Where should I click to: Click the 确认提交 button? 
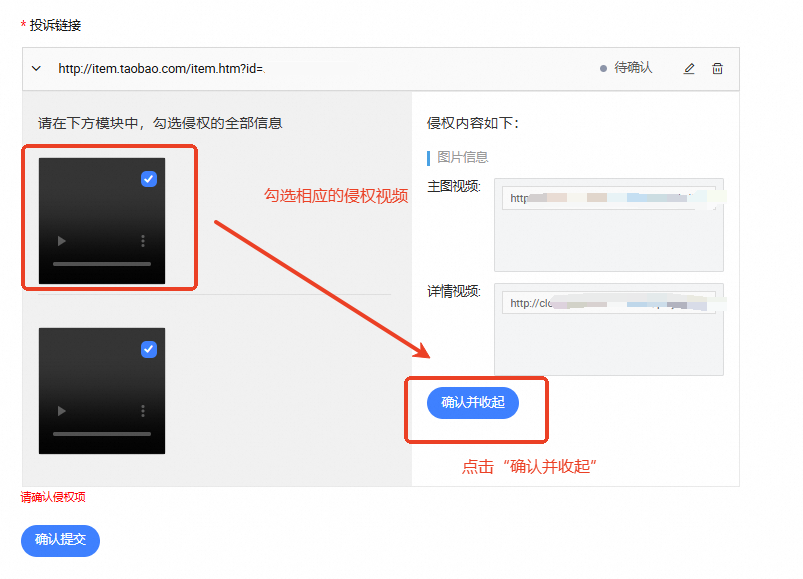click(x=60, y=541)
